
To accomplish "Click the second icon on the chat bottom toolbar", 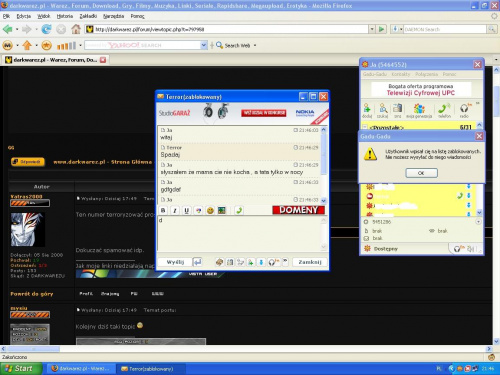I will coord(230,262).
